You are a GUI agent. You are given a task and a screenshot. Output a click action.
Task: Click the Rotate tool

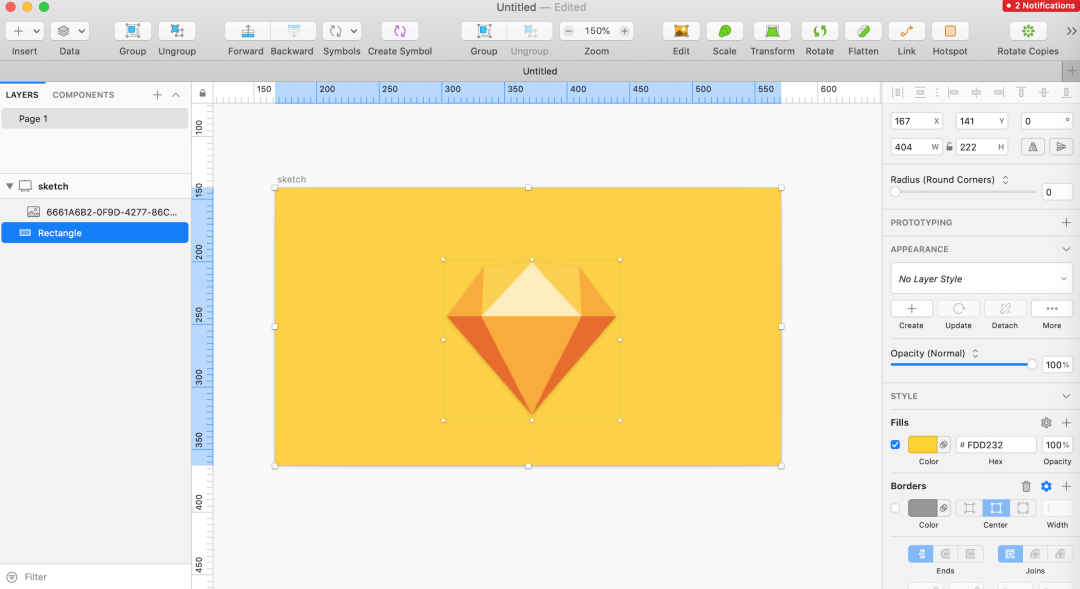tap(820, 31)
